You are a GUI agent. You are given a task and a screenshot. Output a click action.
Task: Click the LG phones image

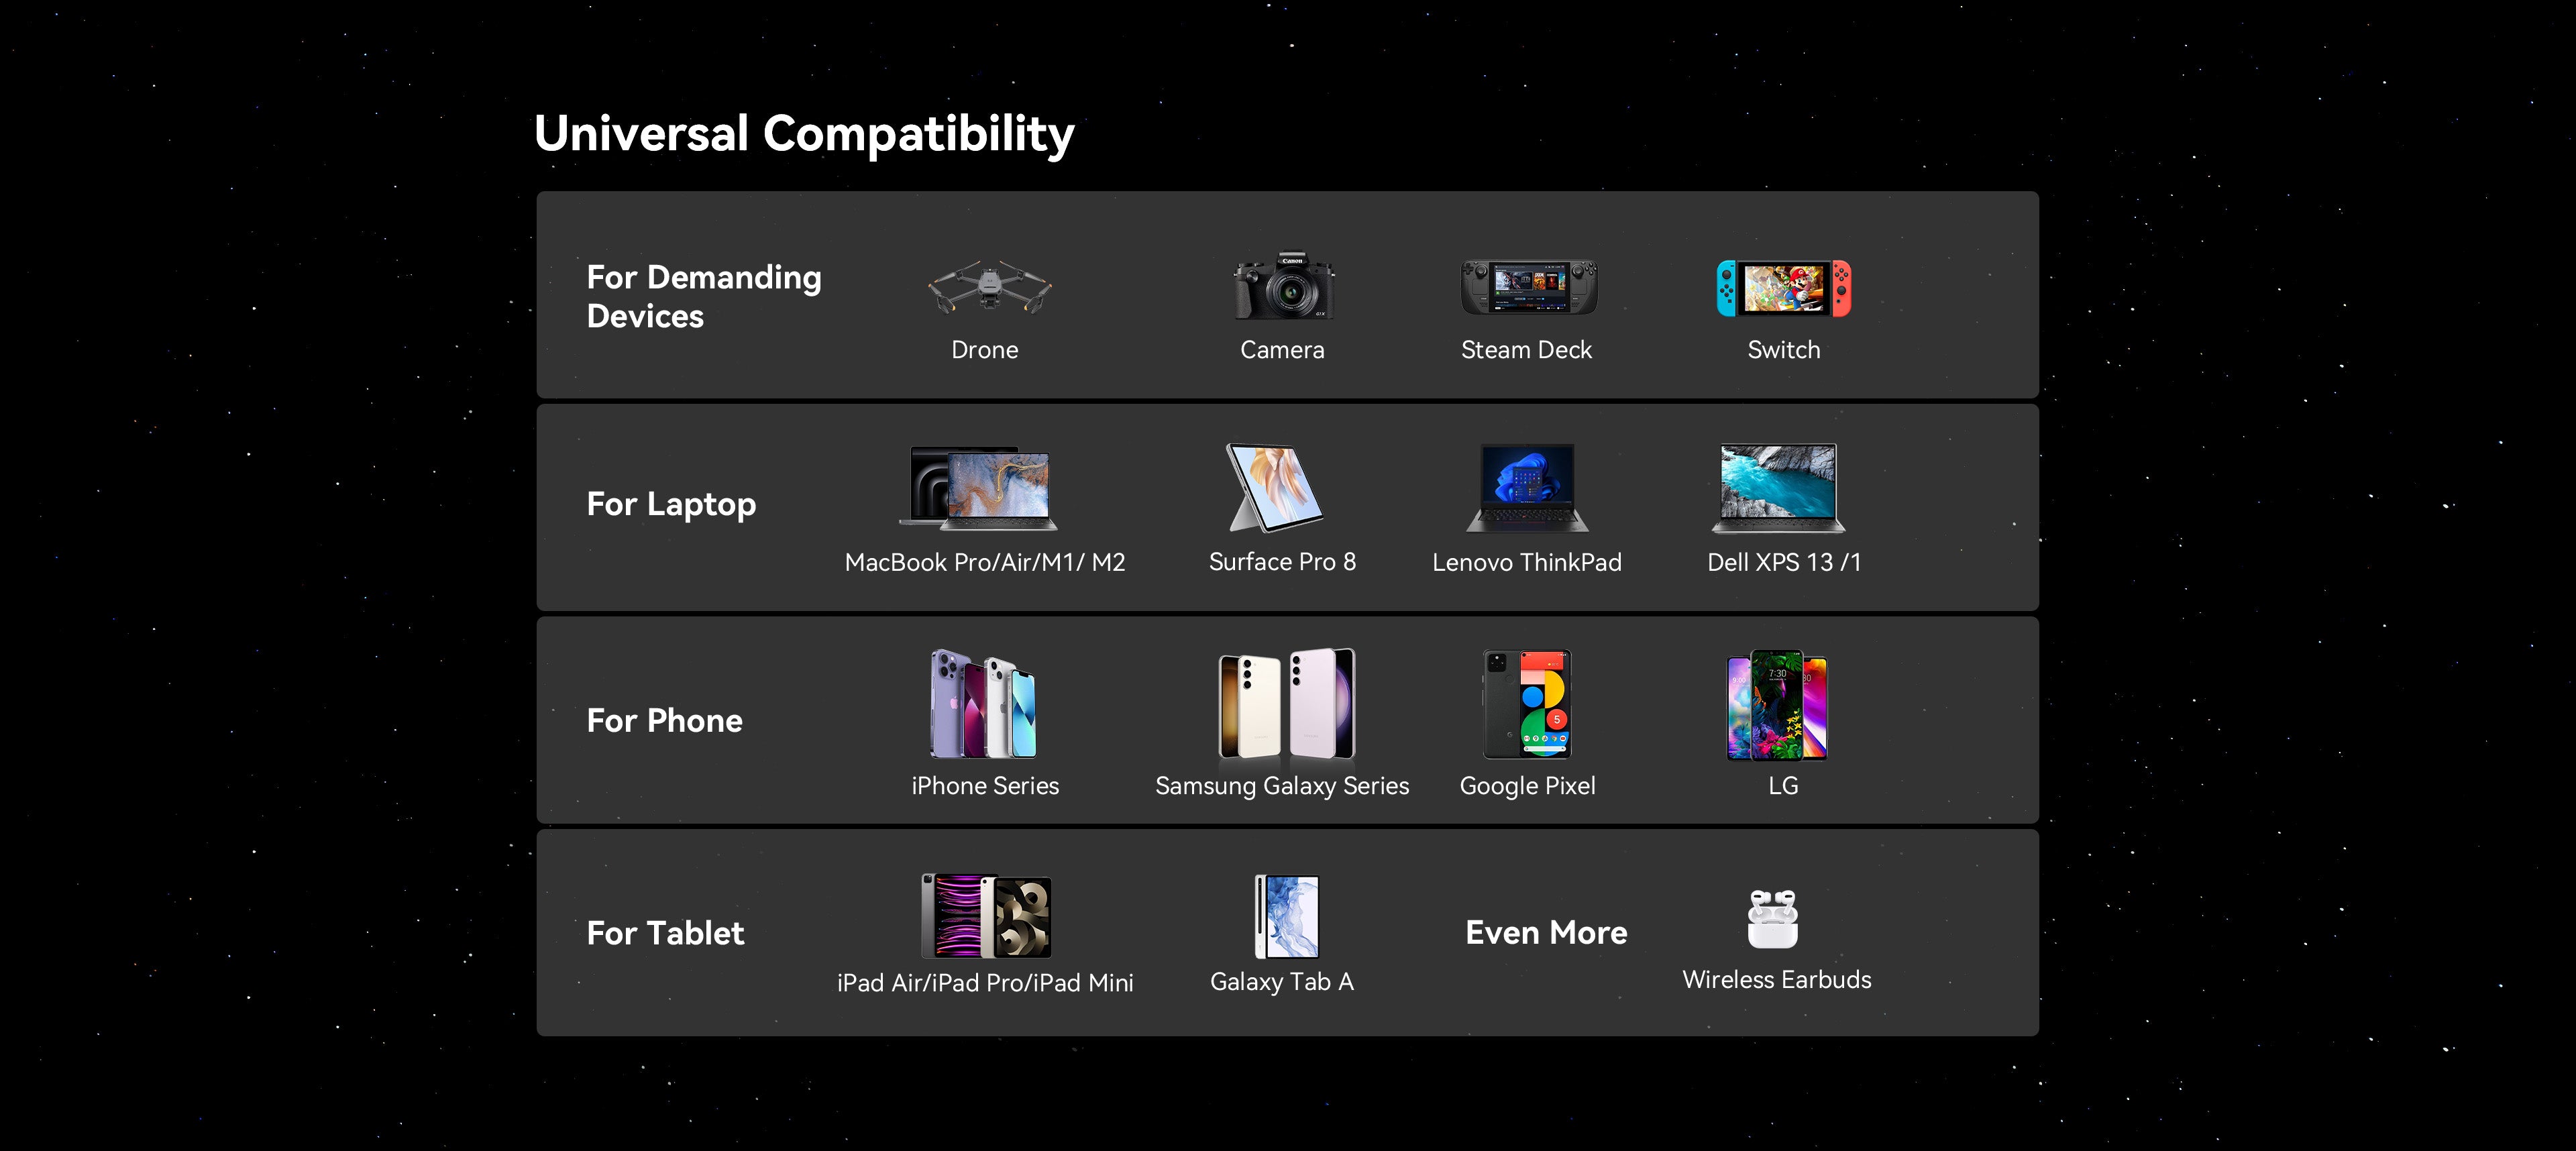[x=1777, y=704]
